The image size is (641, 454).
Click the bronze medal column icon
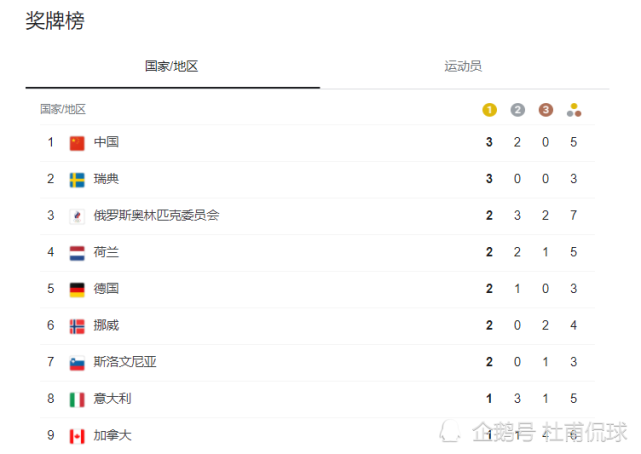[545, 110]
